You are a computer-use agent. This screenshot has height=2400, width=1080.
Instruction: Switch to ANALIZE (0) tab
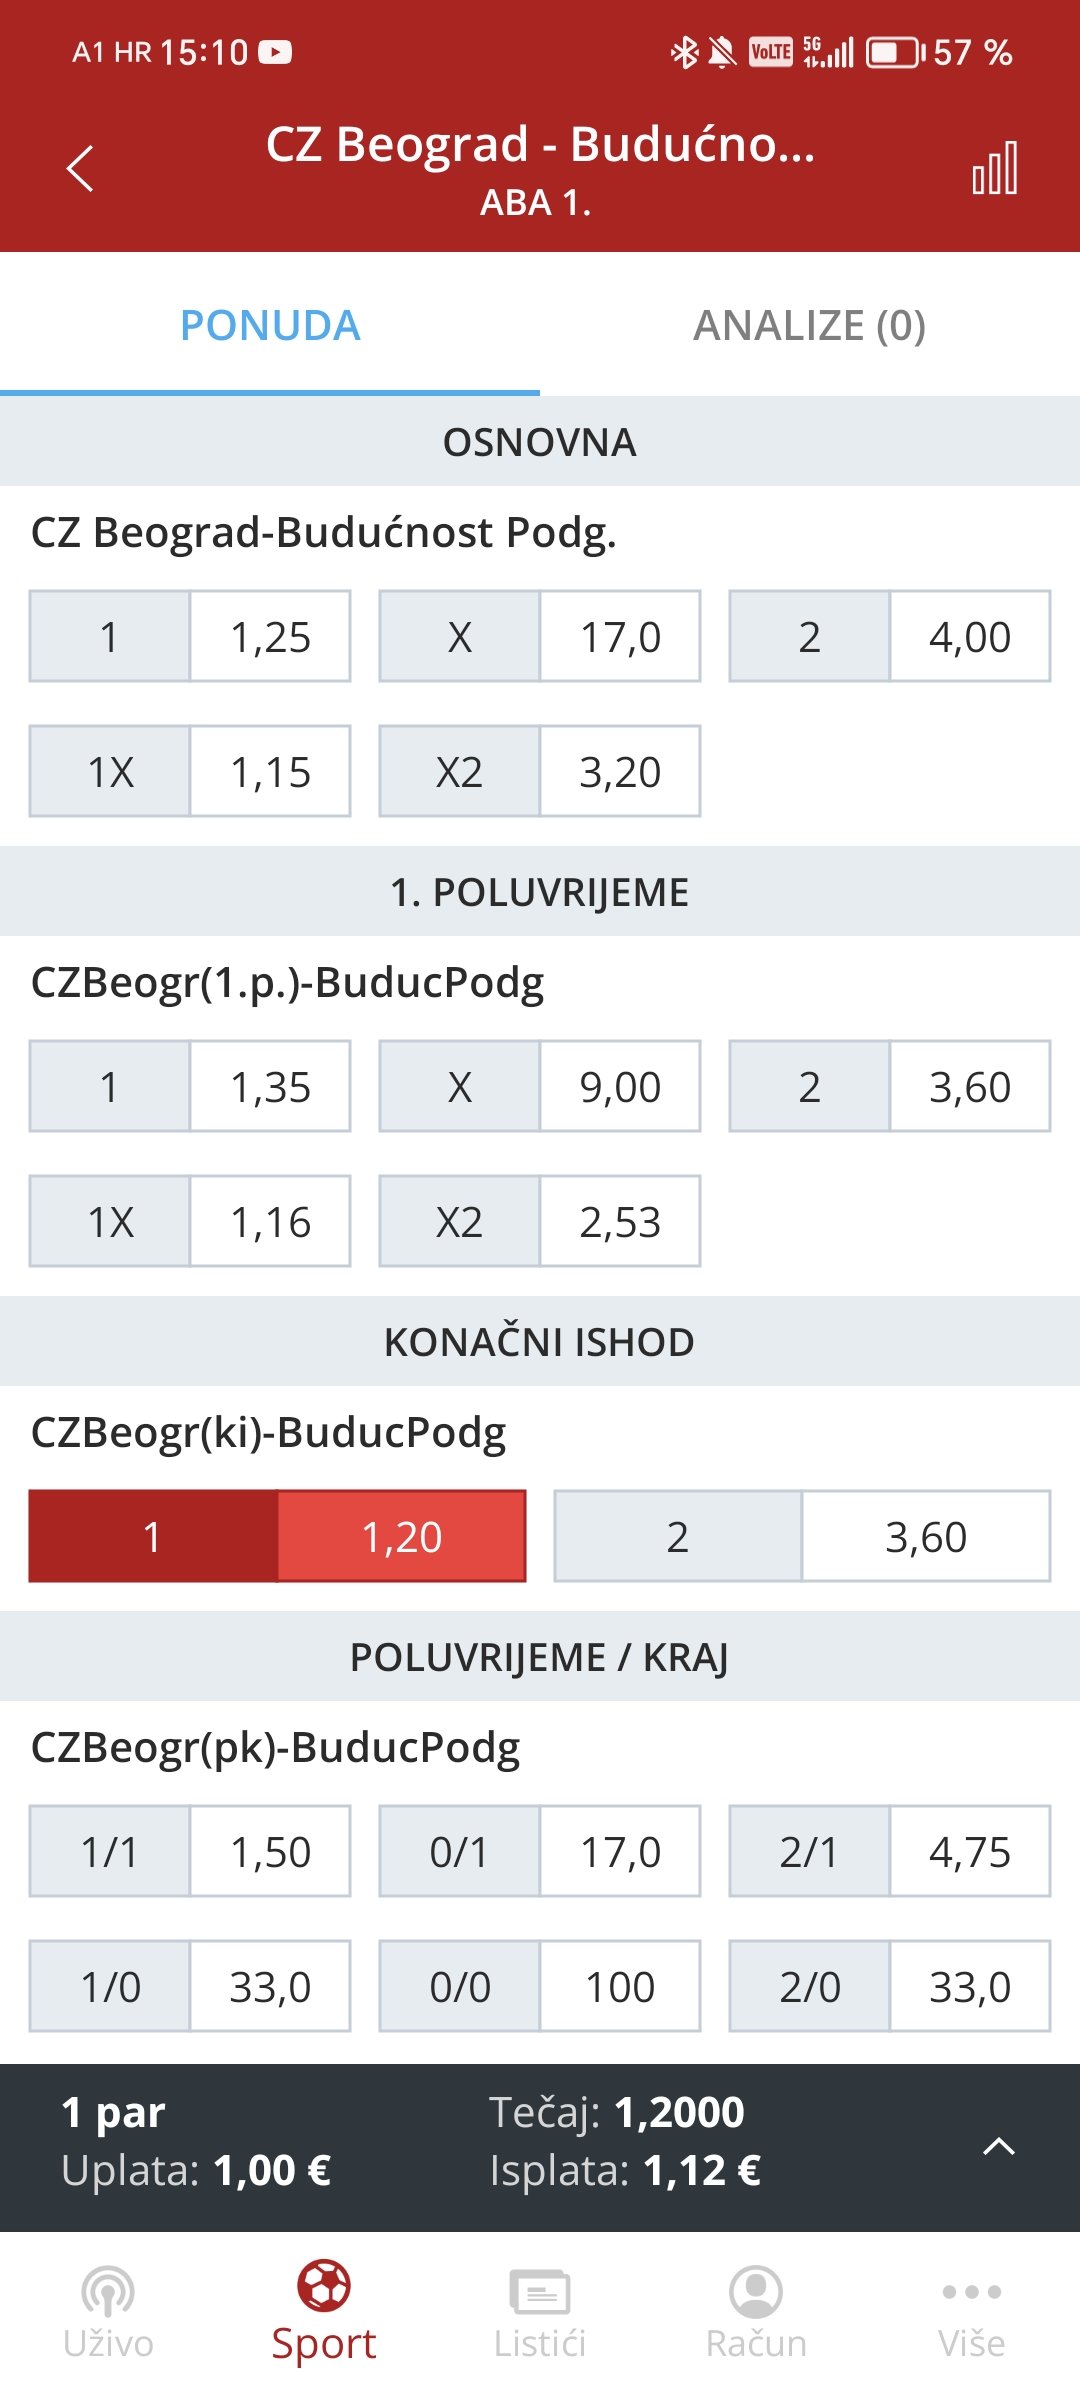pyautogui.click(x=810, y=325)
